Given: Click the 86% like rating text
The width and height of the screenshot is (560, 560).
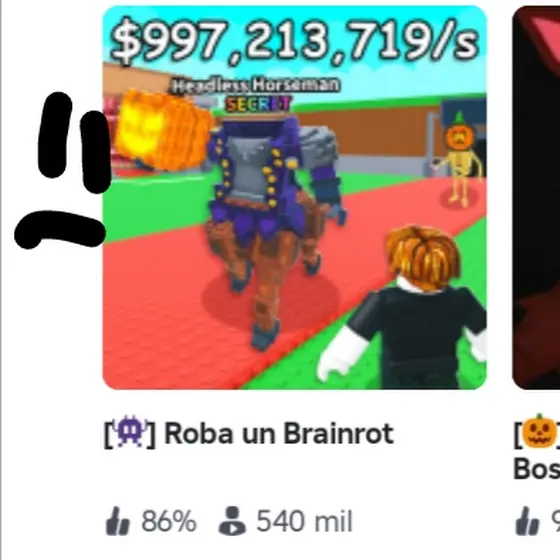Looking at the screenshot, I should (169, 521).
